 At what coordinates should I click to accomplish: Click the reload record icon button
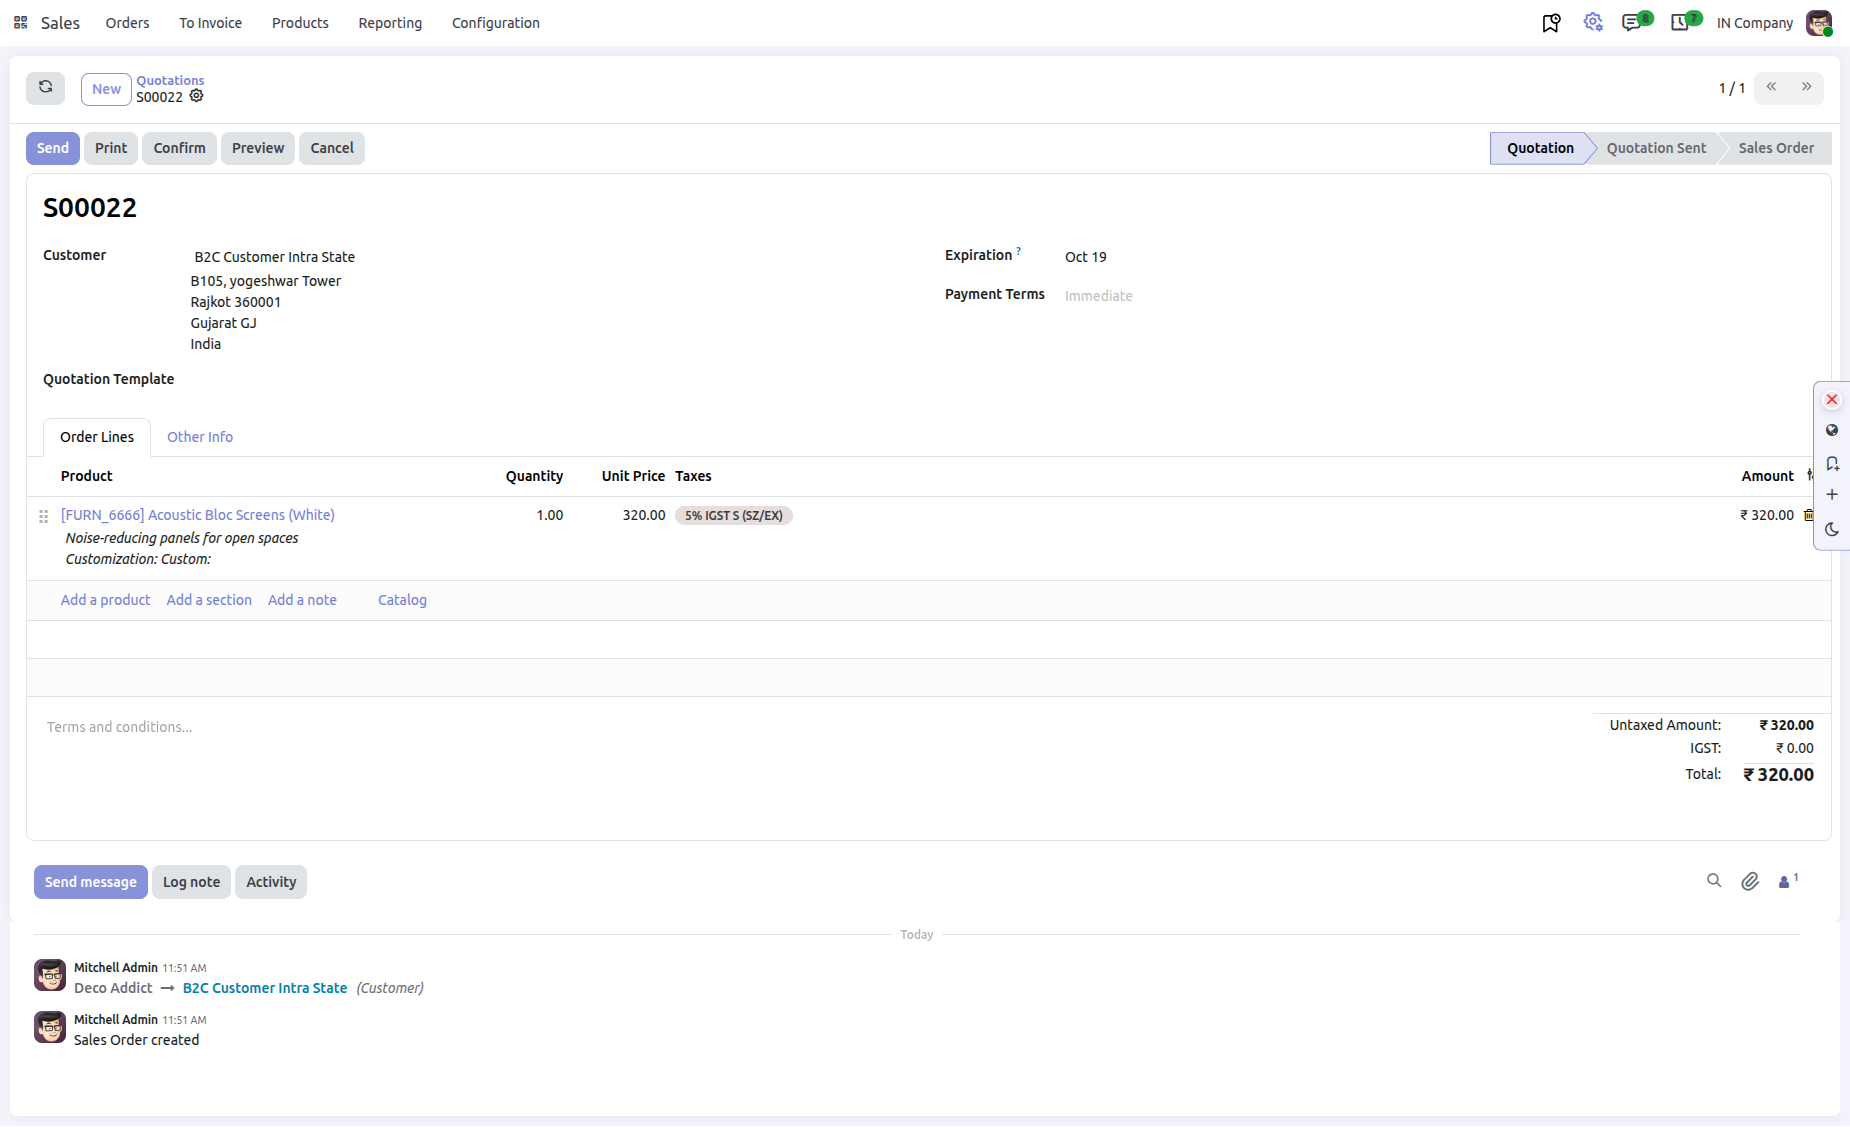tap(46, 88)
